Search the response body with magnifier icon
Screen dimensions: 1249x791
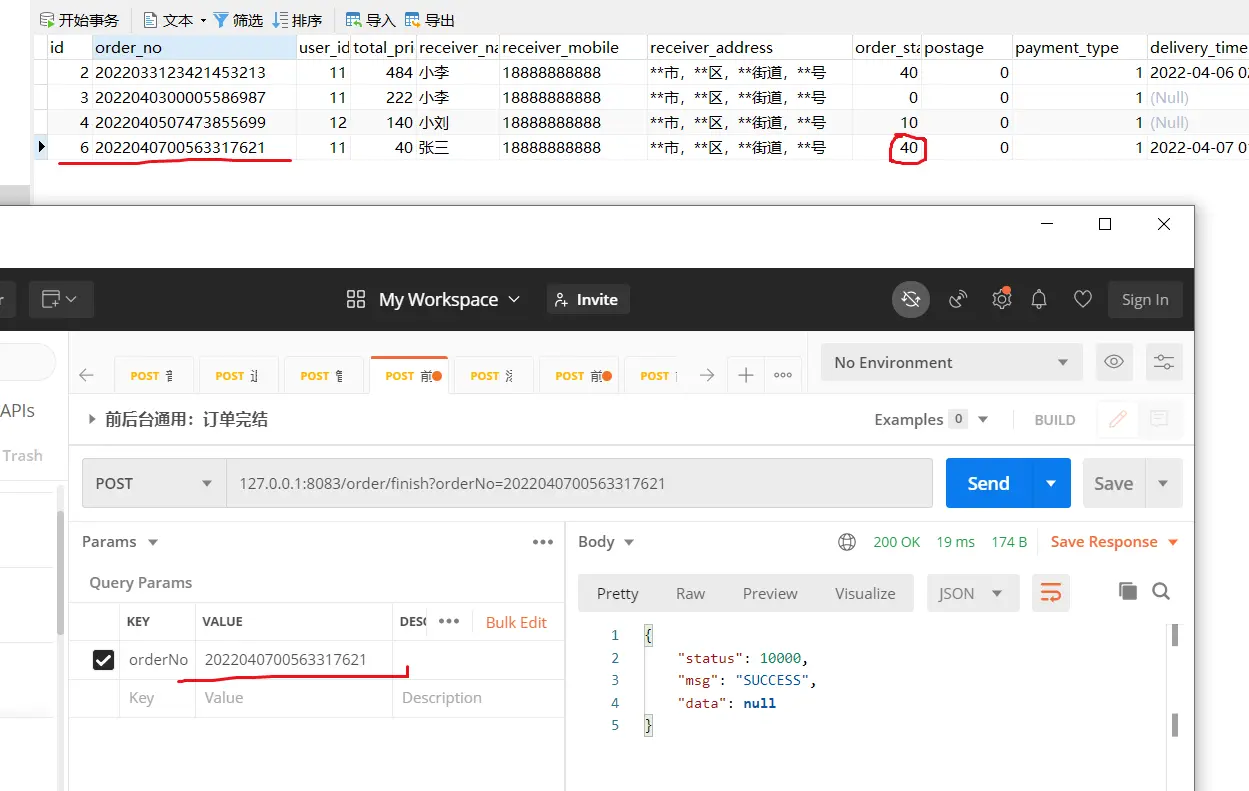(x=1161, y=591)
